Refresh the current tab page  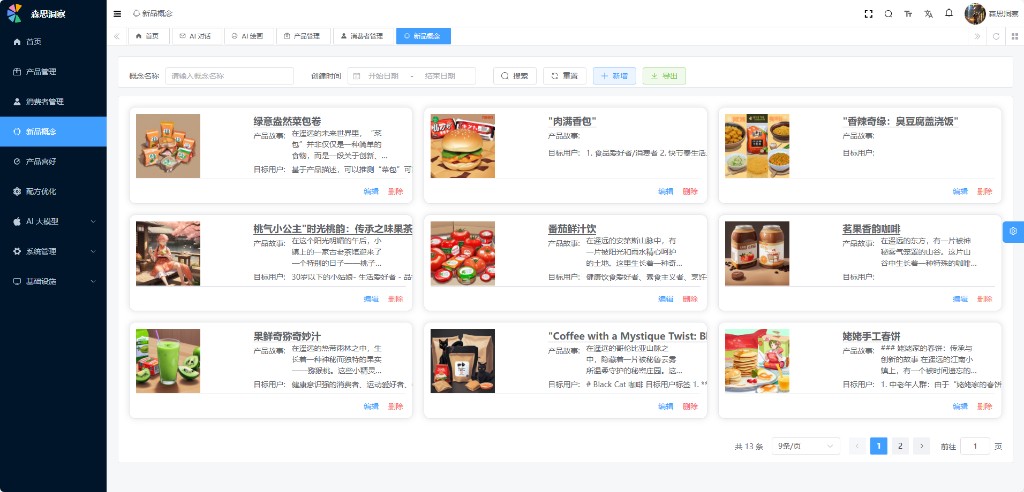pos(996,37)
